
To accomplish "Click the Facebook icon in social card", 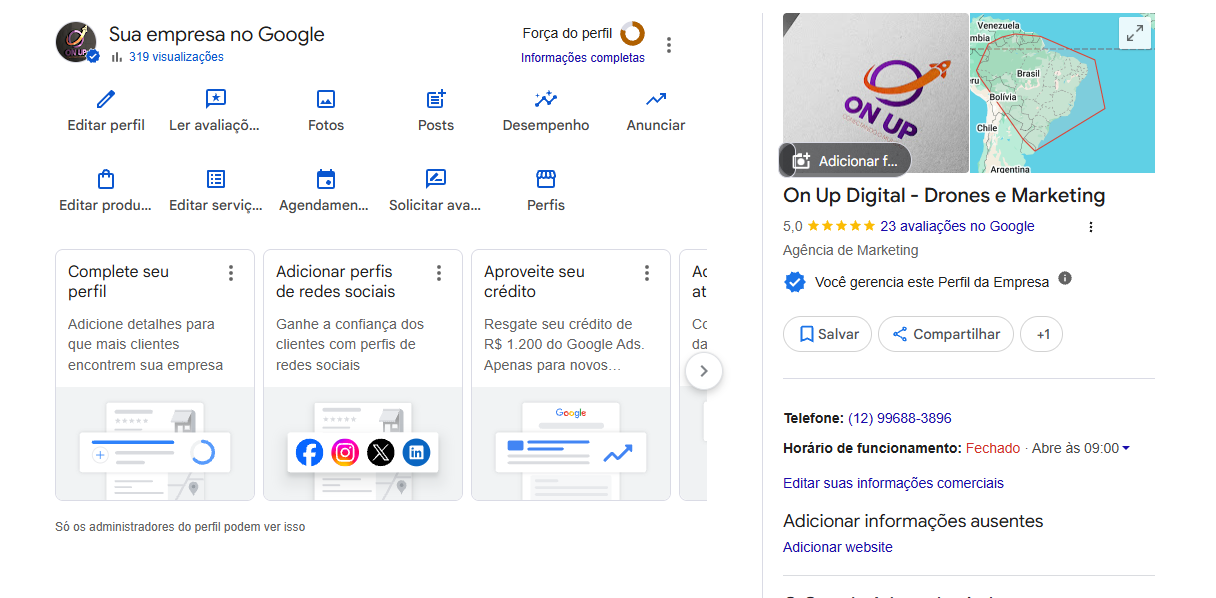I will pos(310,453).
